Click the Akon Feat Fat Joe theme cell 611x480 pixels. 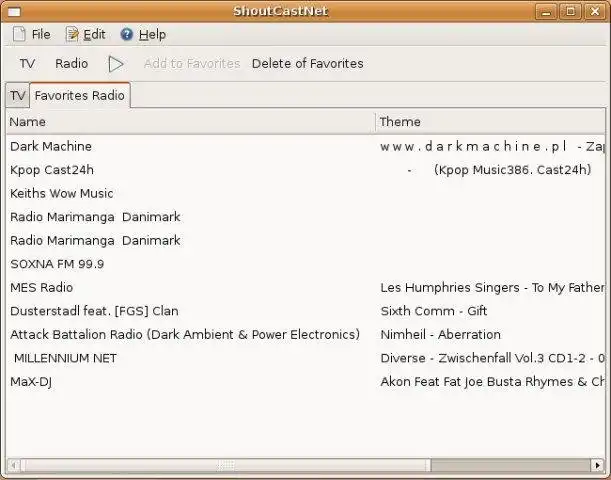point(493,382)
